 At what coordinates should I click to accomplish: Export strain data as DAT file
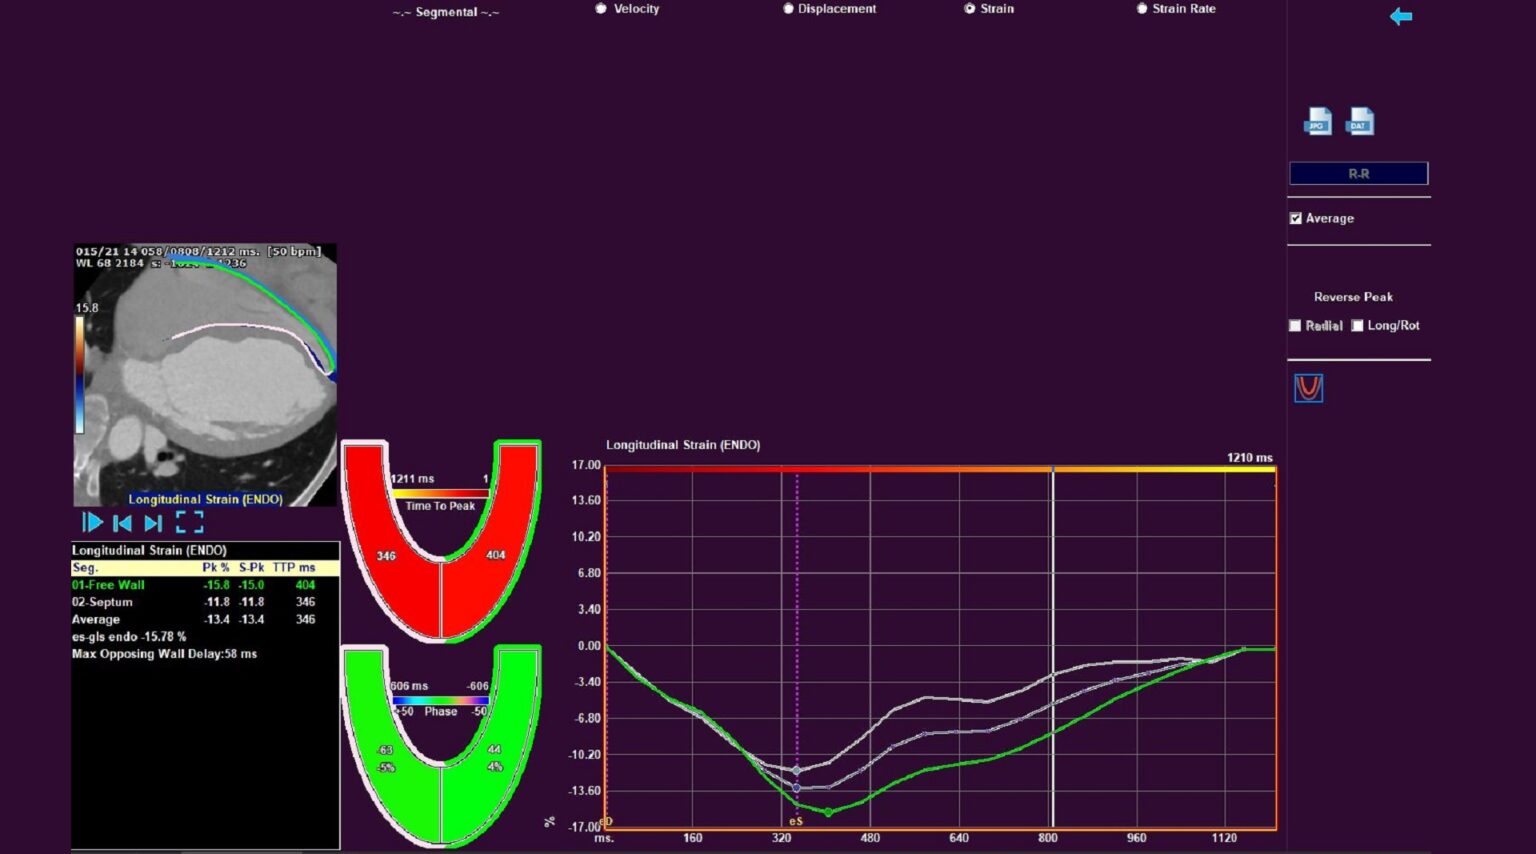pyautogui.click(x=1359, y=122)
